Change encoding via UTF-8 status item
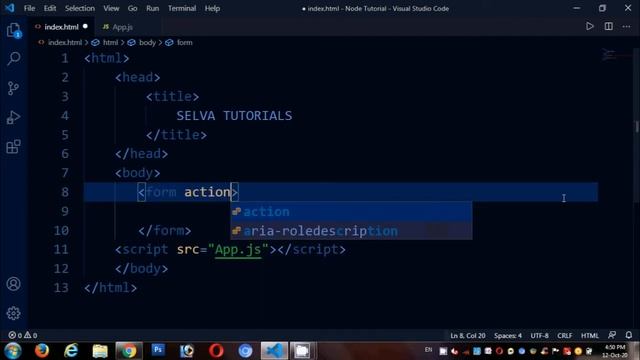 pos(539,336)
